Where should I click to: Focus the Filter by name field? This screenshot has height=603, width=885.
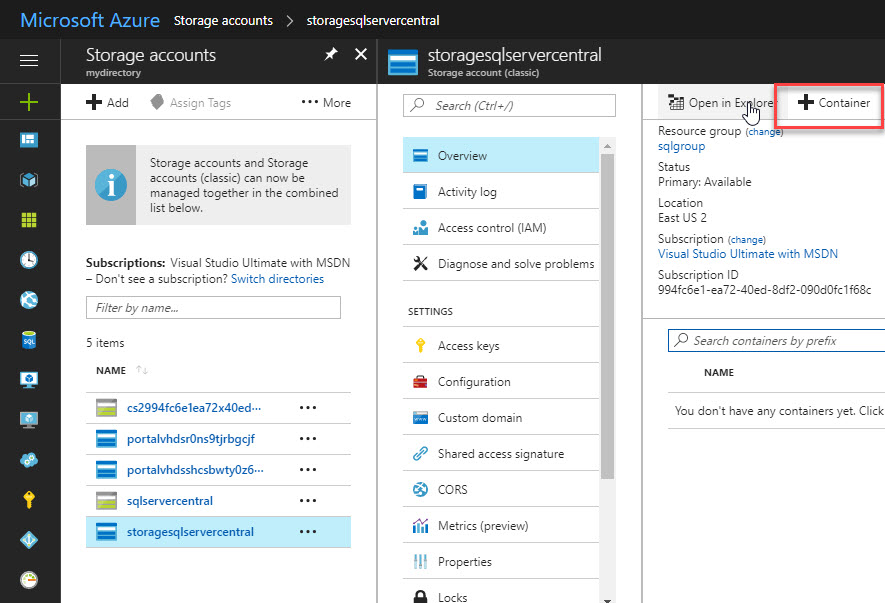[213, 308]
